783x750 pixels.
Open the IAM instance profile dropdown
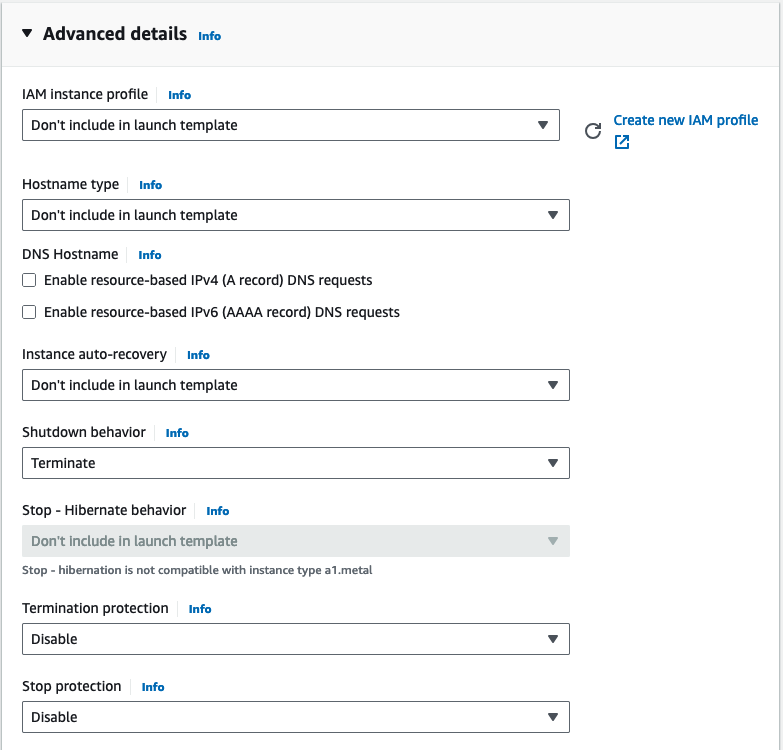click(x=290, y=125)
